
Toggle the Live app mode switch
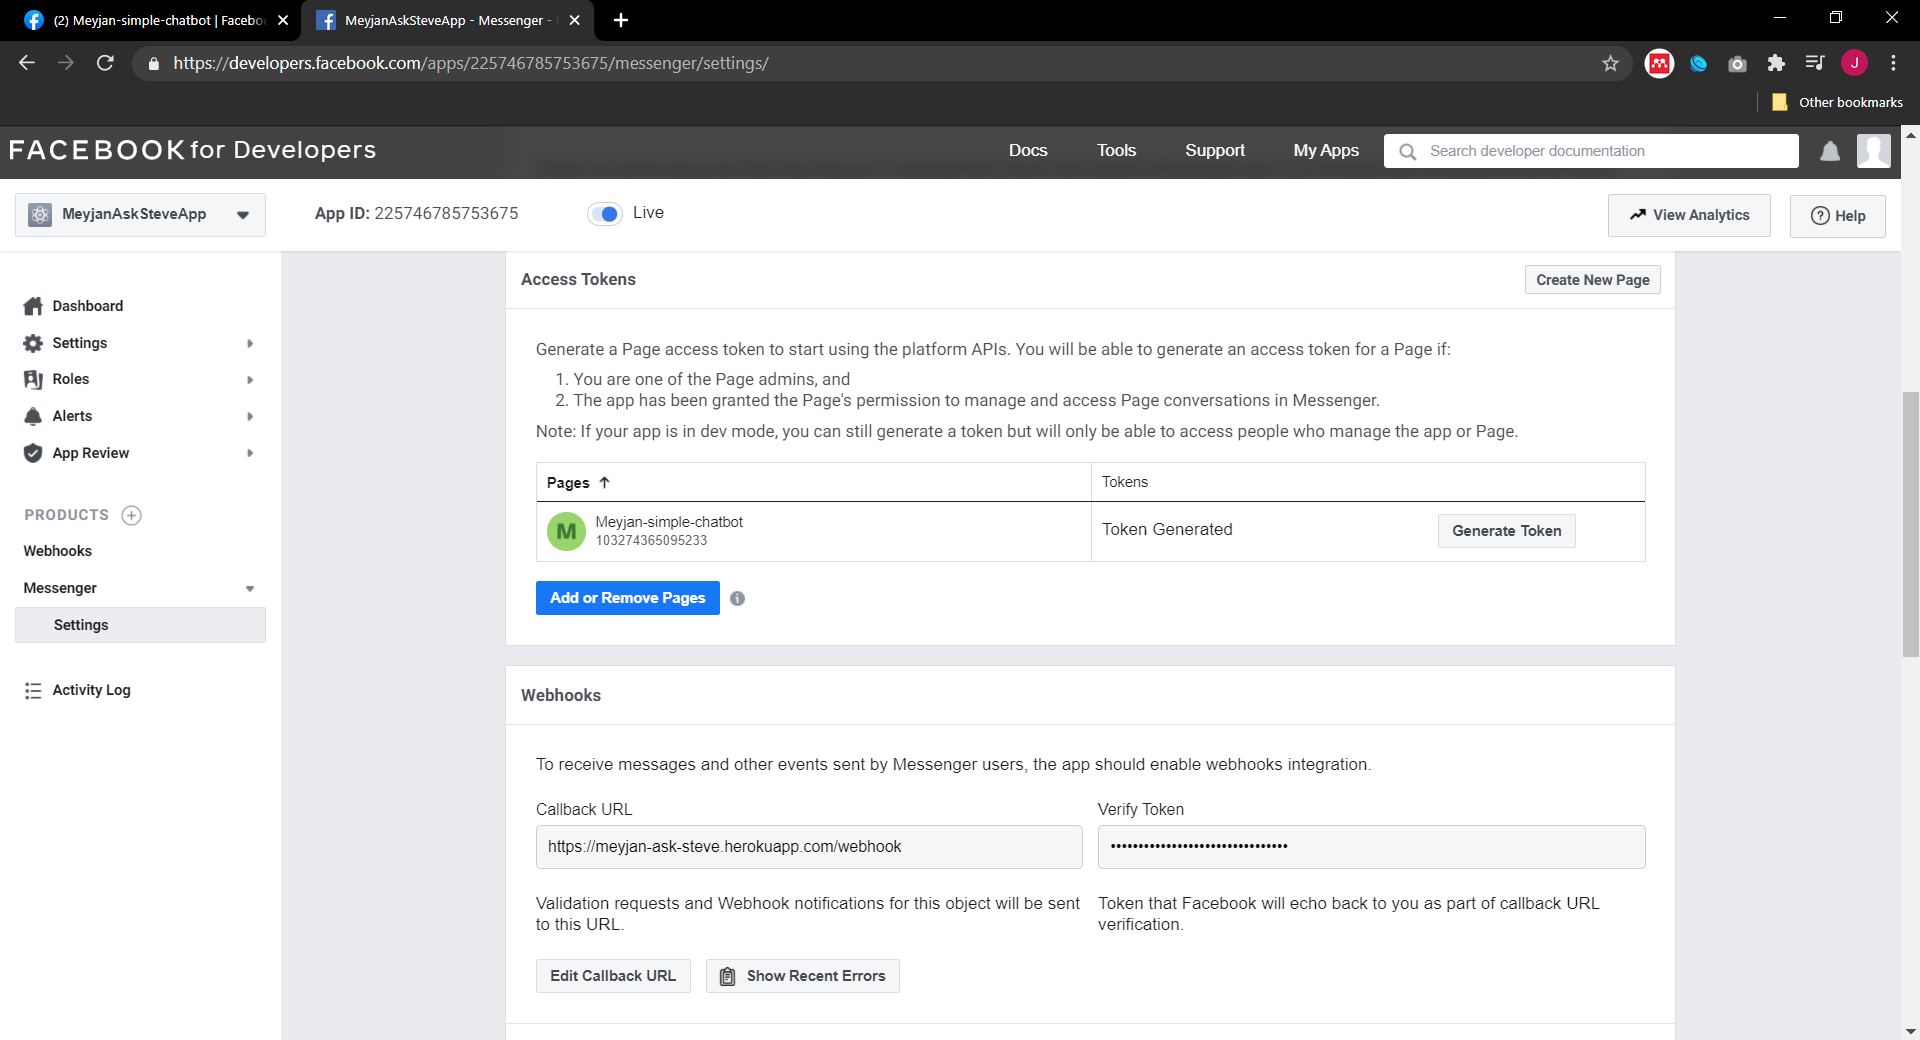605,214
